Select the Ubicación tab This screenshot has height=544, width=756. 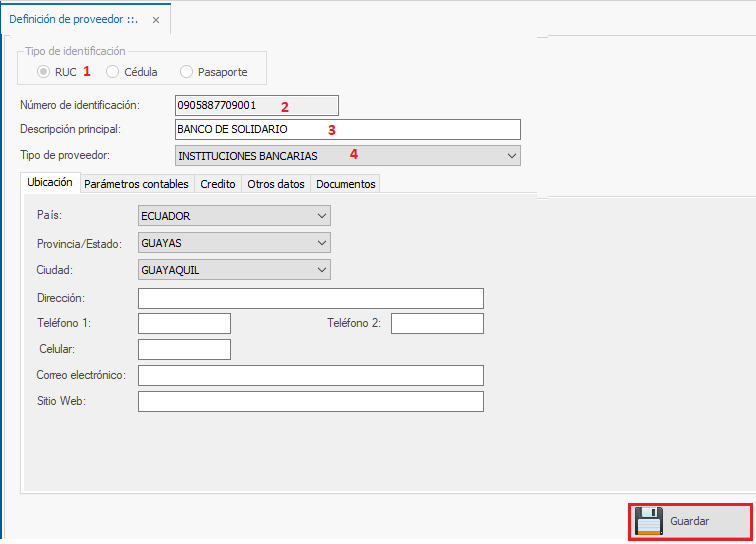pos(49,183)
